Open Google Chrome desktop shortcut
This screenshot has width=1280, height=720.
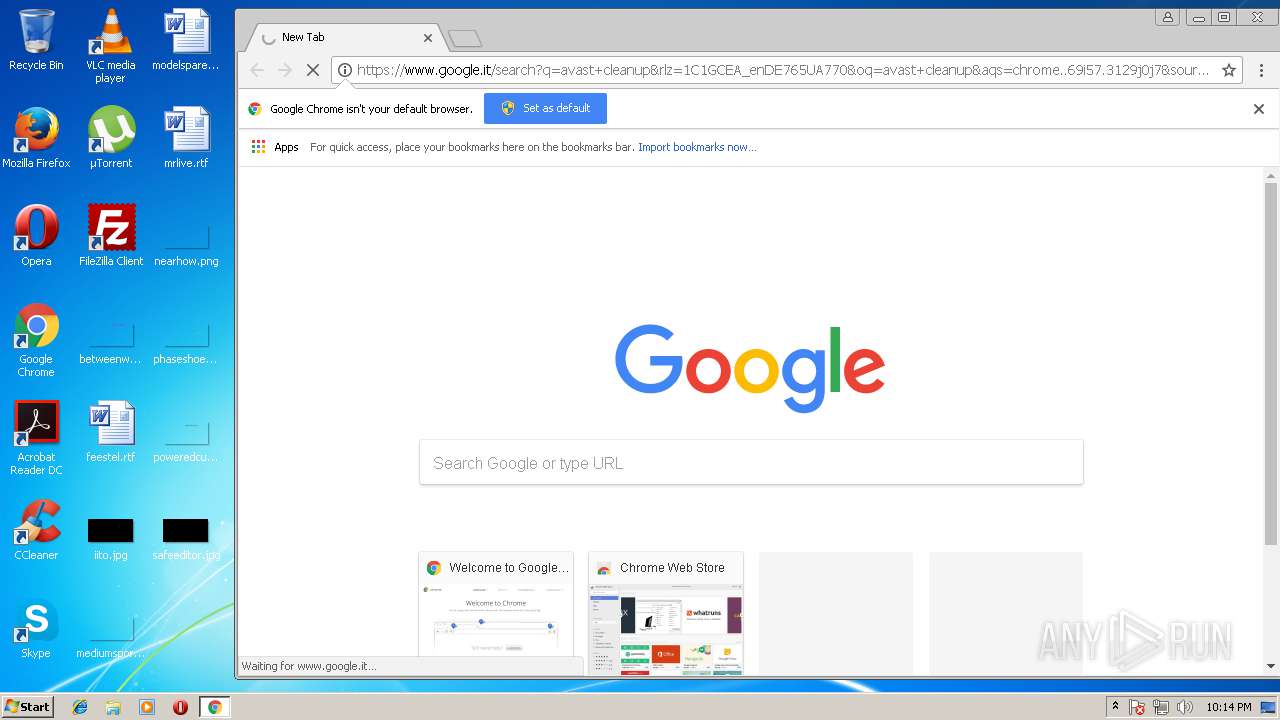pyautogui.click(x=36, y=340)
